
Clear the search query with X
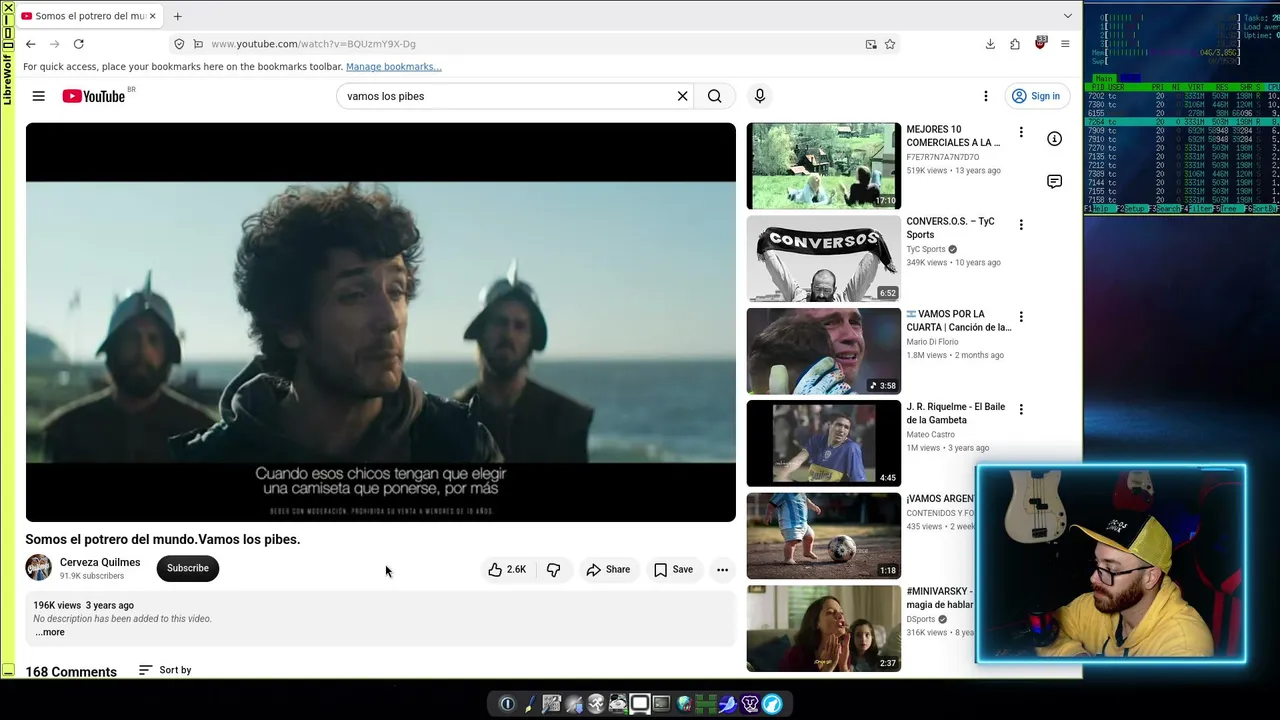(x=682, y=96)
